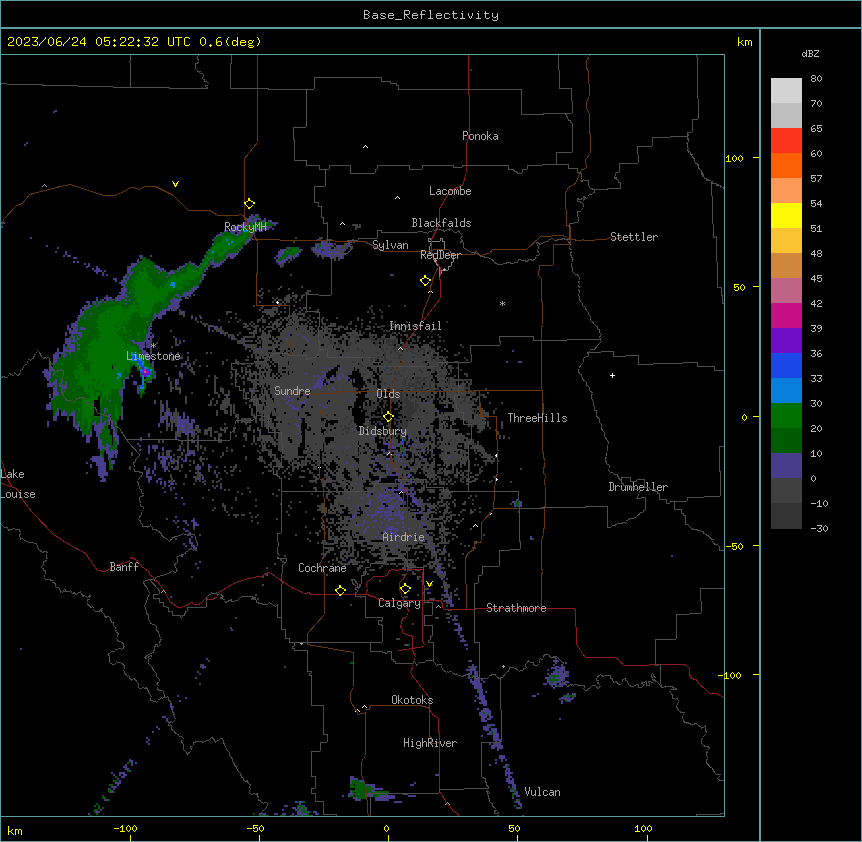This screenshot has width=862, height=842.
Task: Click the Banff label
Action: click(x=124, y=567)
